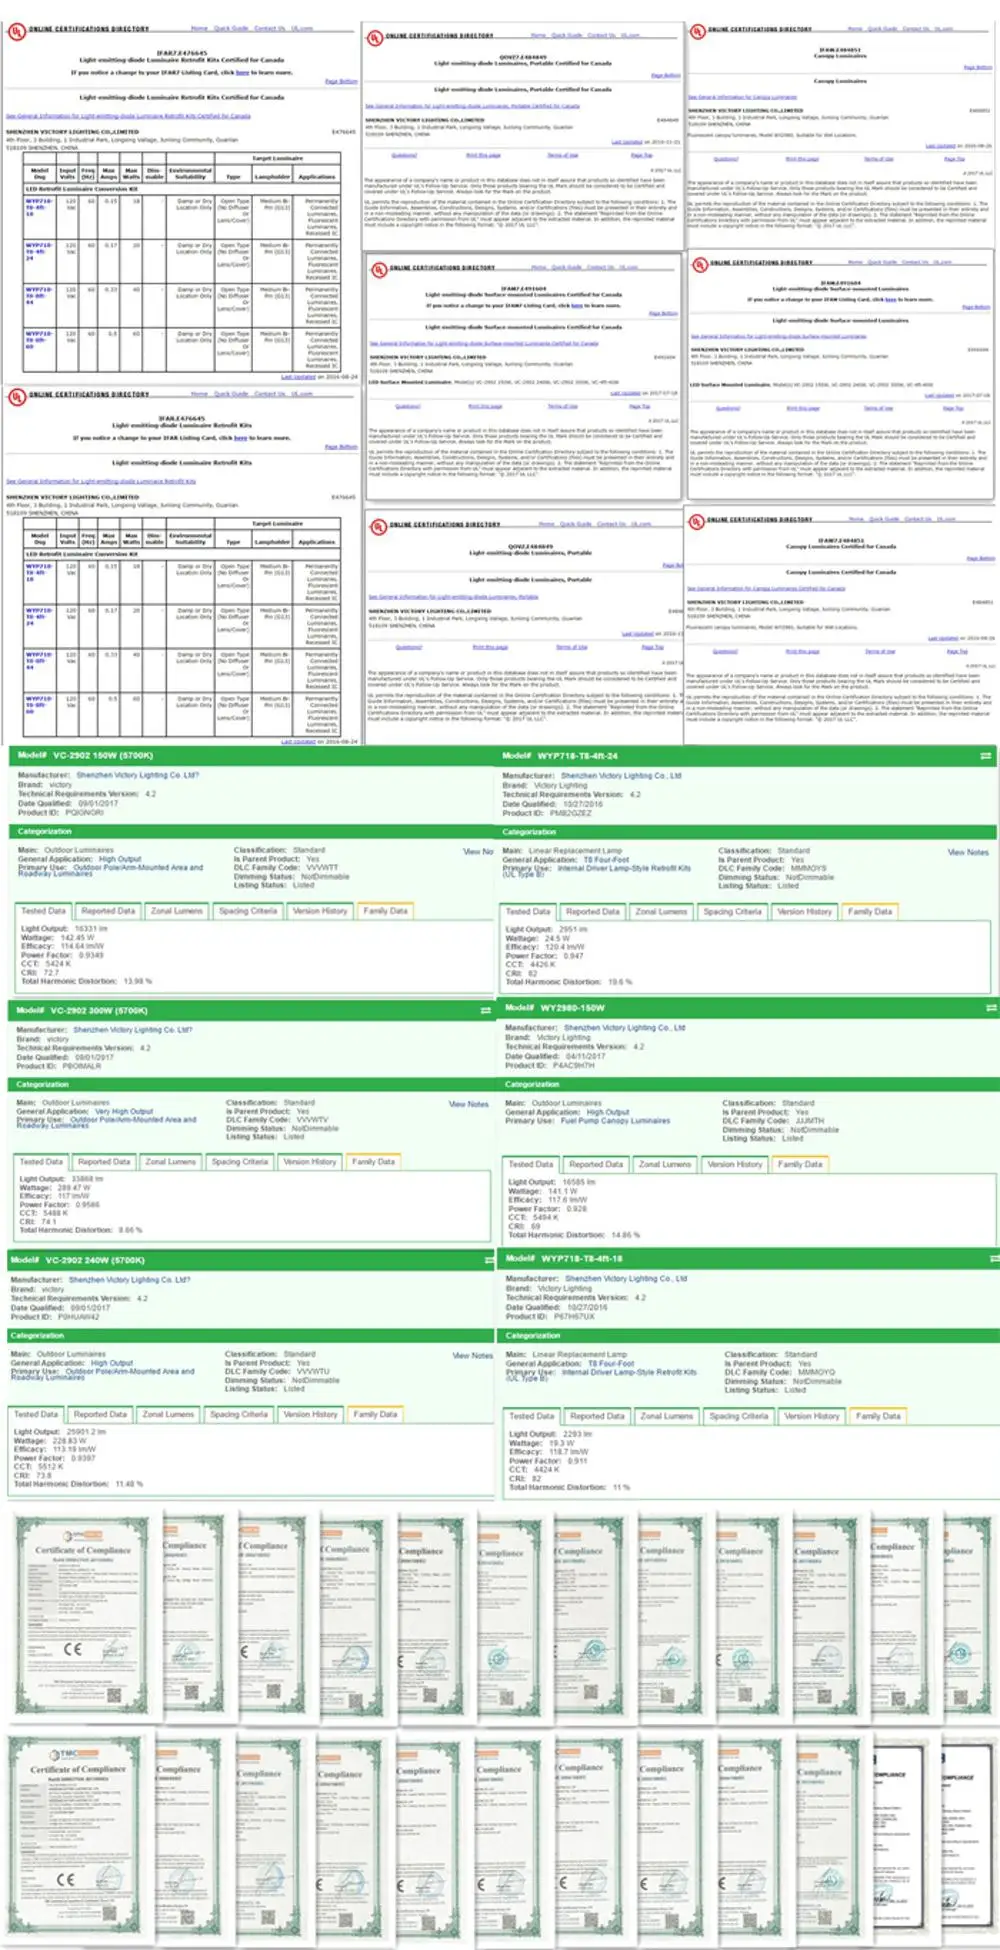This screenshot has height=1950, width=1000.
Task: Click 'here' link in IFAR7 Listing Card notice
Action: (241, 72)
